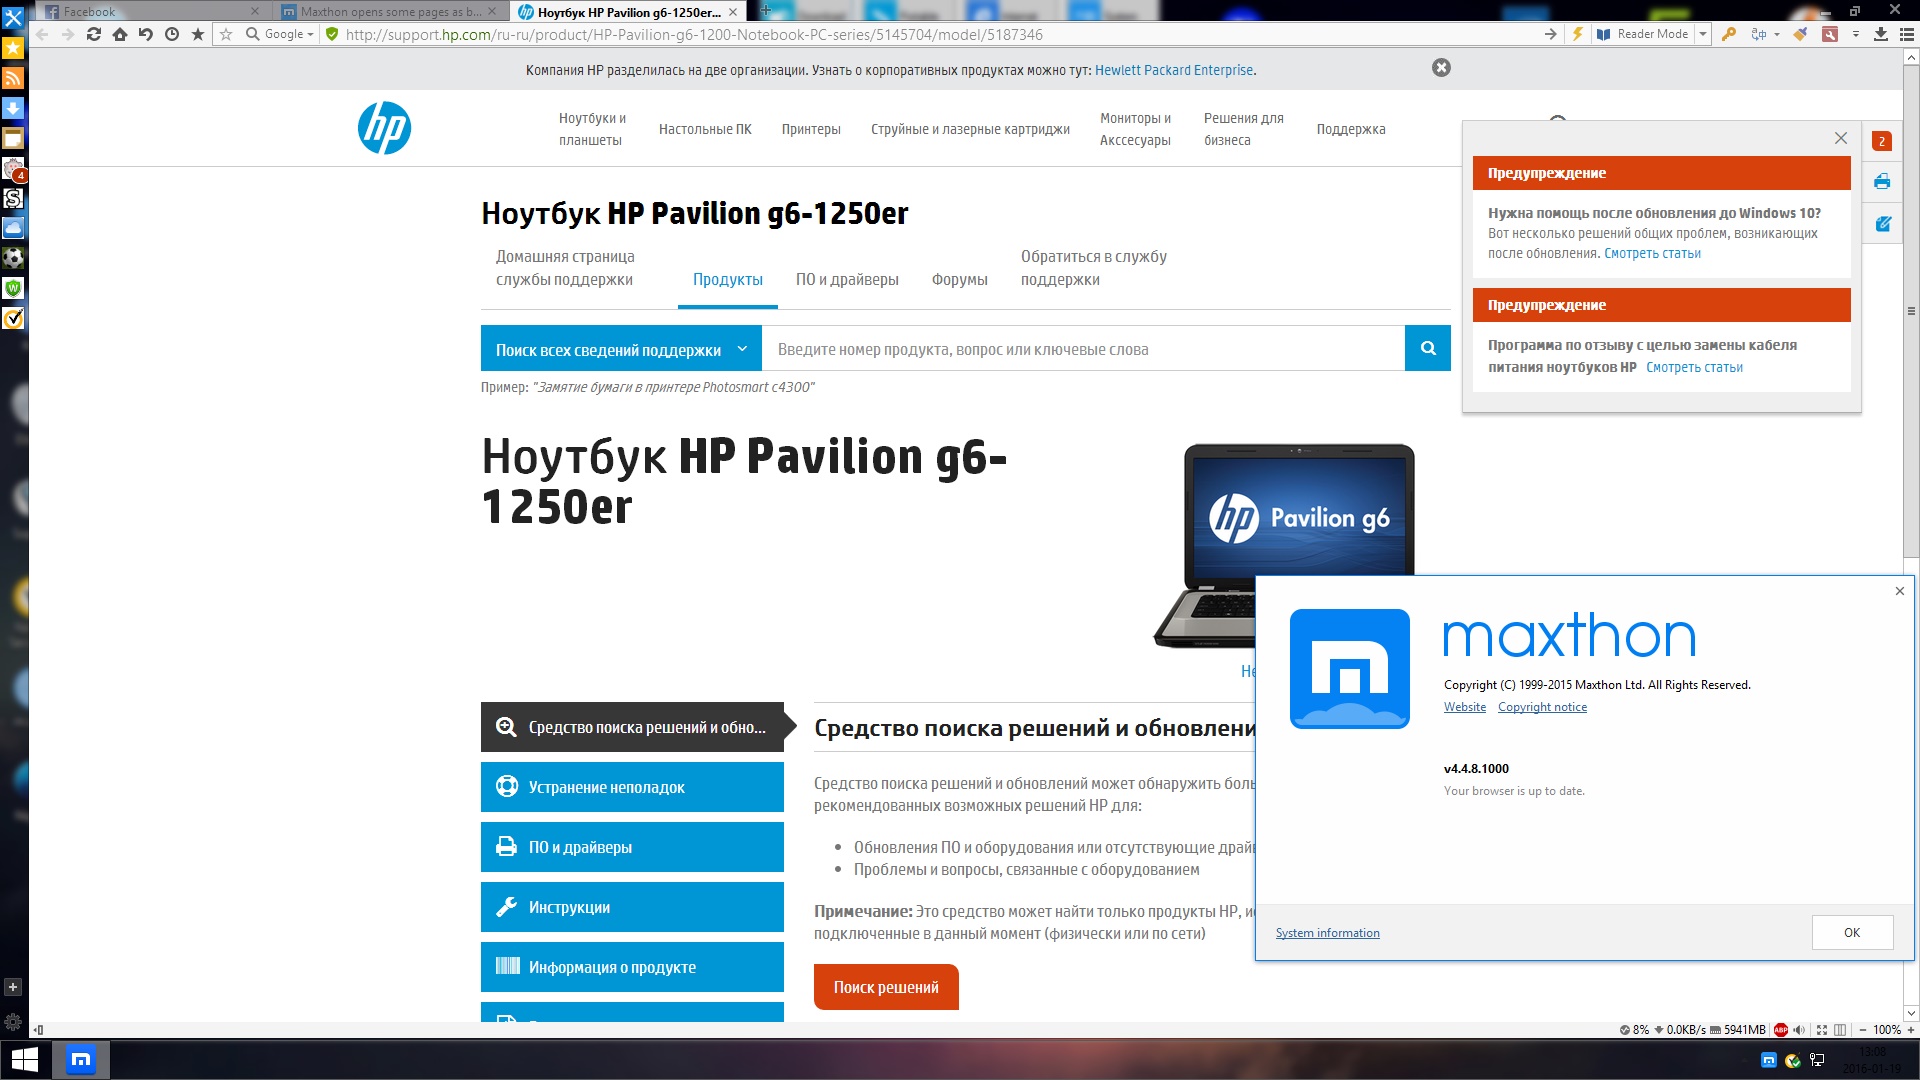Mute sound via status bar speaker icon

[x=1800, y=1030]
